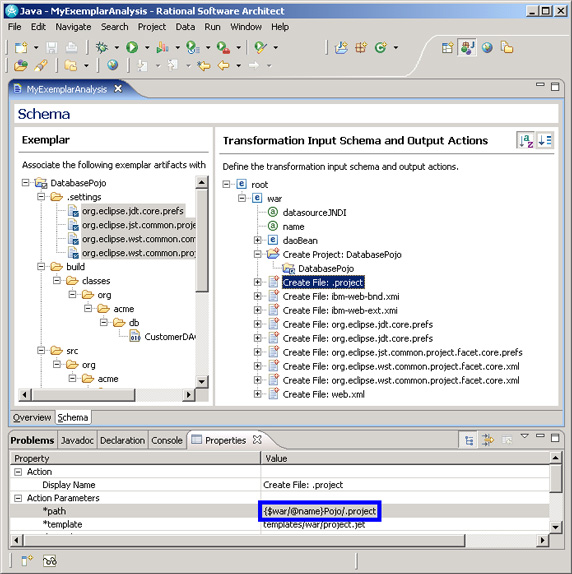Select Create File: ibm-web-ext.xmi action
This screenshot has width=572, height=574.
pyautogui.click(x=340, y=310)
